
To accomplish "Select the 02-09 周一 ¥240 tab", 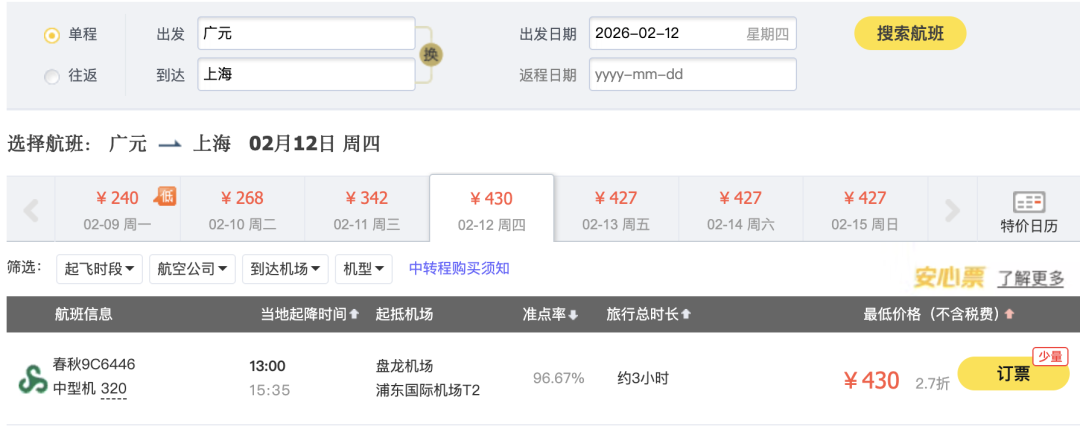I will tap(117, 210).
